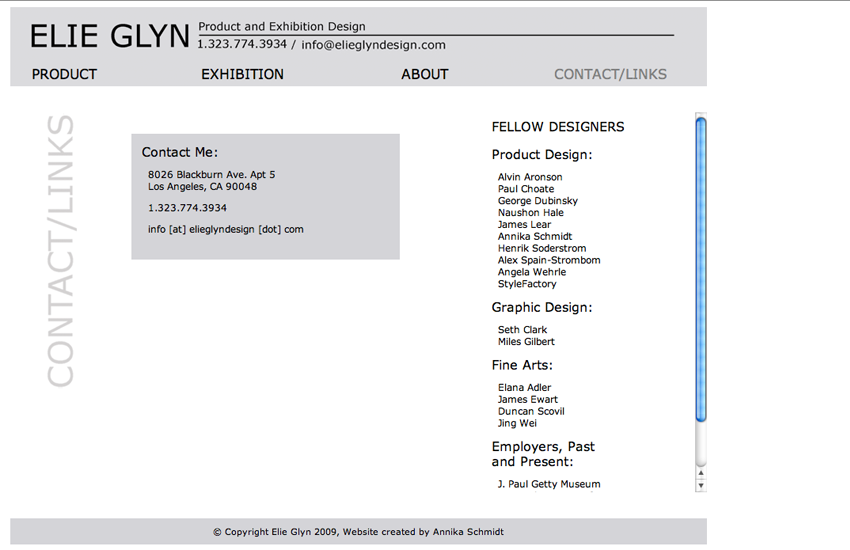Visit Paul Choate's link
The image size is (850, 550).
coord(526,189)
